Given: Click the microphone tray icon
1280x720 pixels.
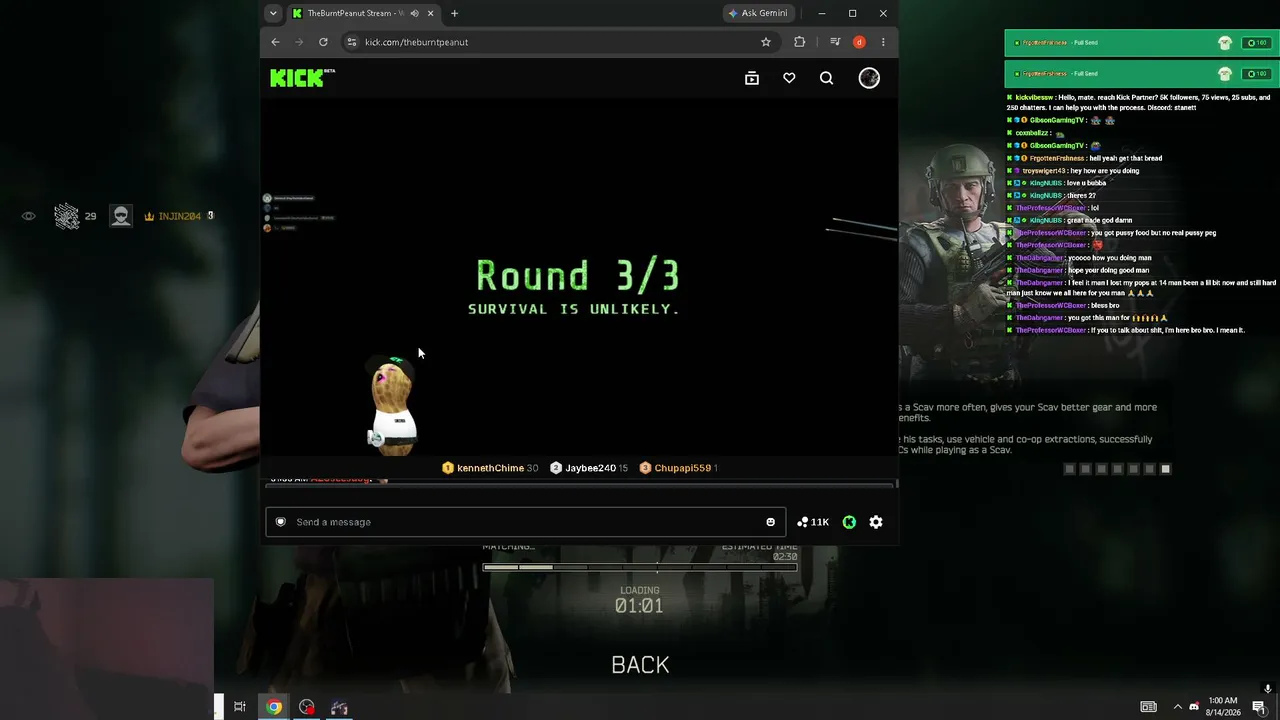Looking at the screenshot, I should (x=1268, y=689).
